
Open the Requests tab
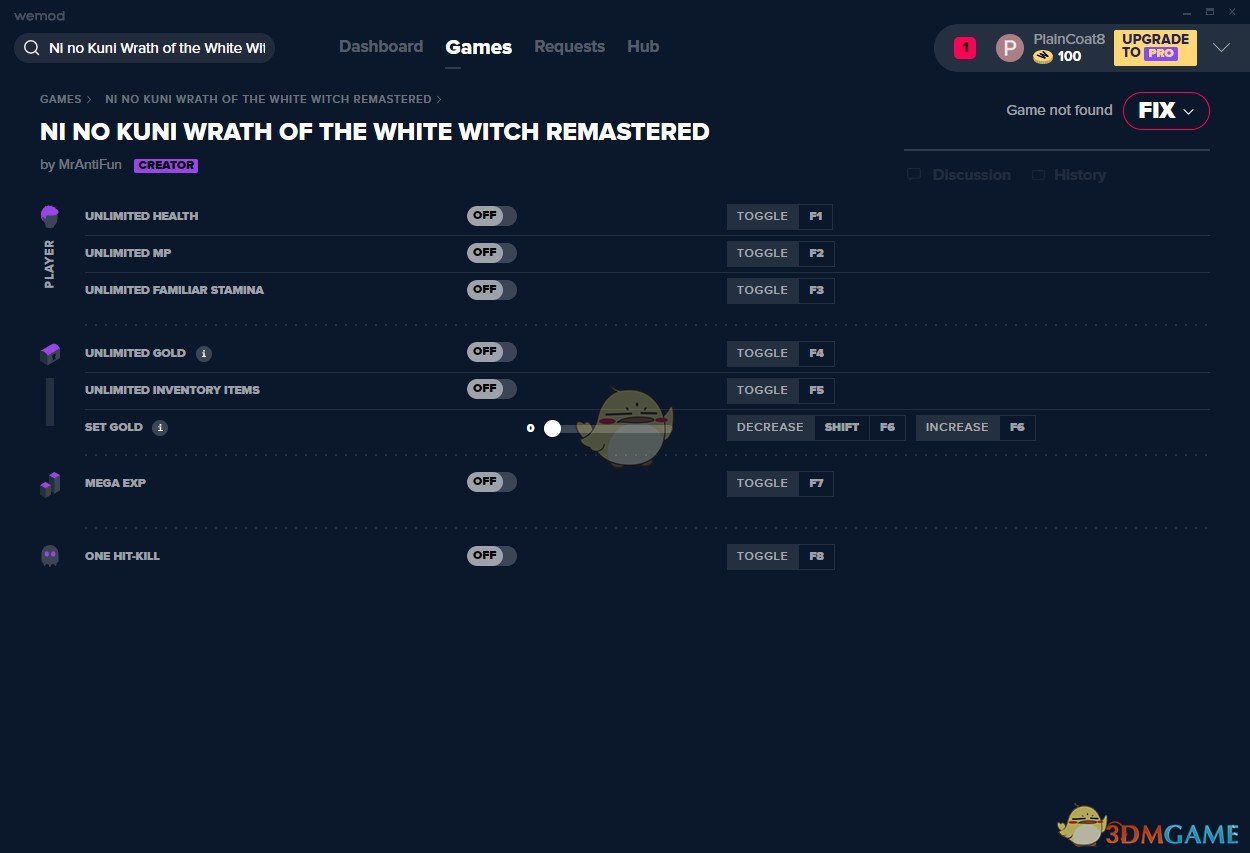(x=569, y=47)
